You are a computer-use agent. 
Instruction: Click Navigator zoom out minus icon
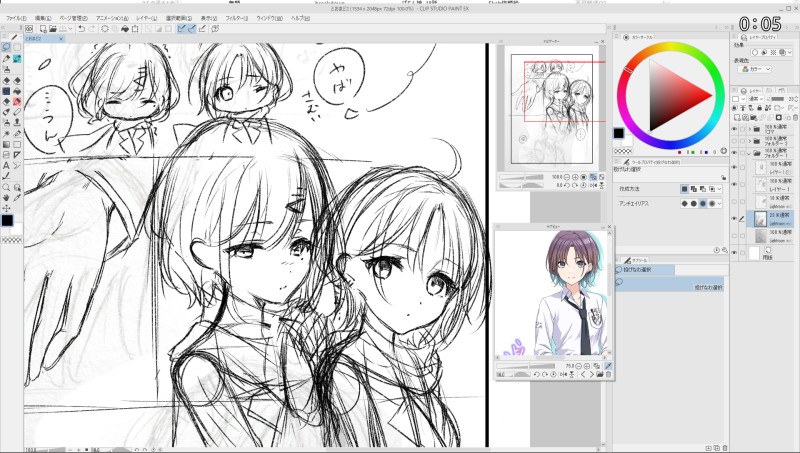tap(567, 177)
